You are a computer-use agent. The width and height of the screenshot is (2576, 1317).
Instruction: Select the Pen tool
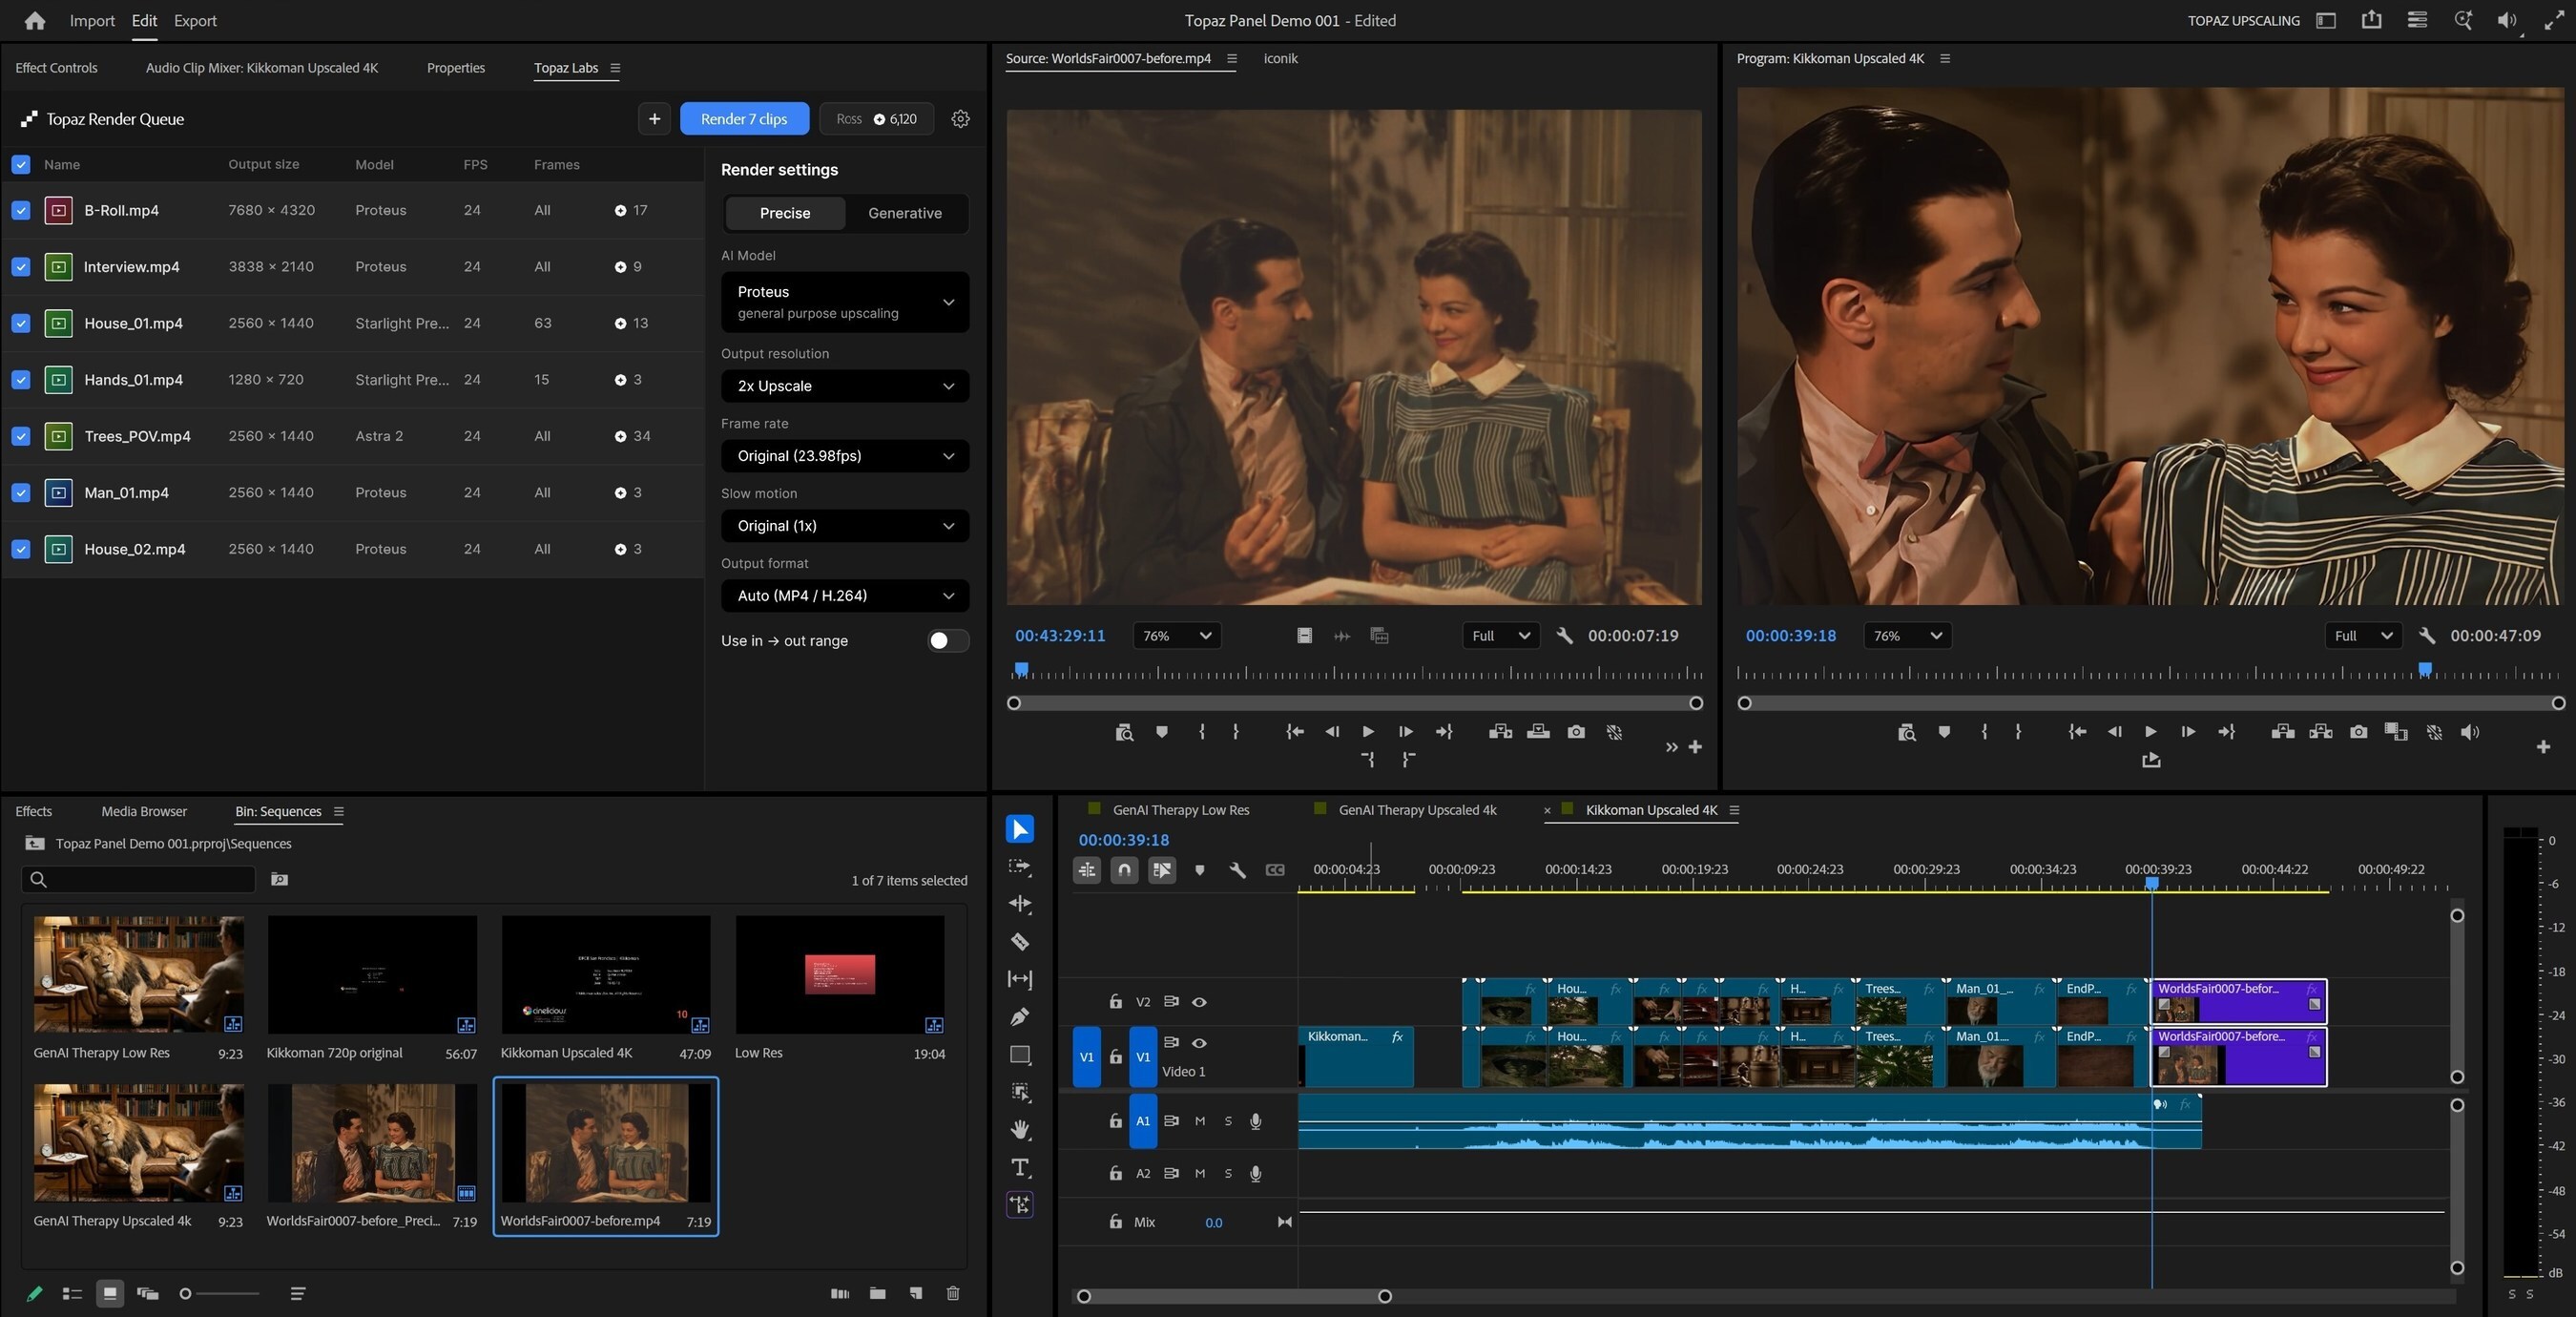click(x=1020, y=1017)
